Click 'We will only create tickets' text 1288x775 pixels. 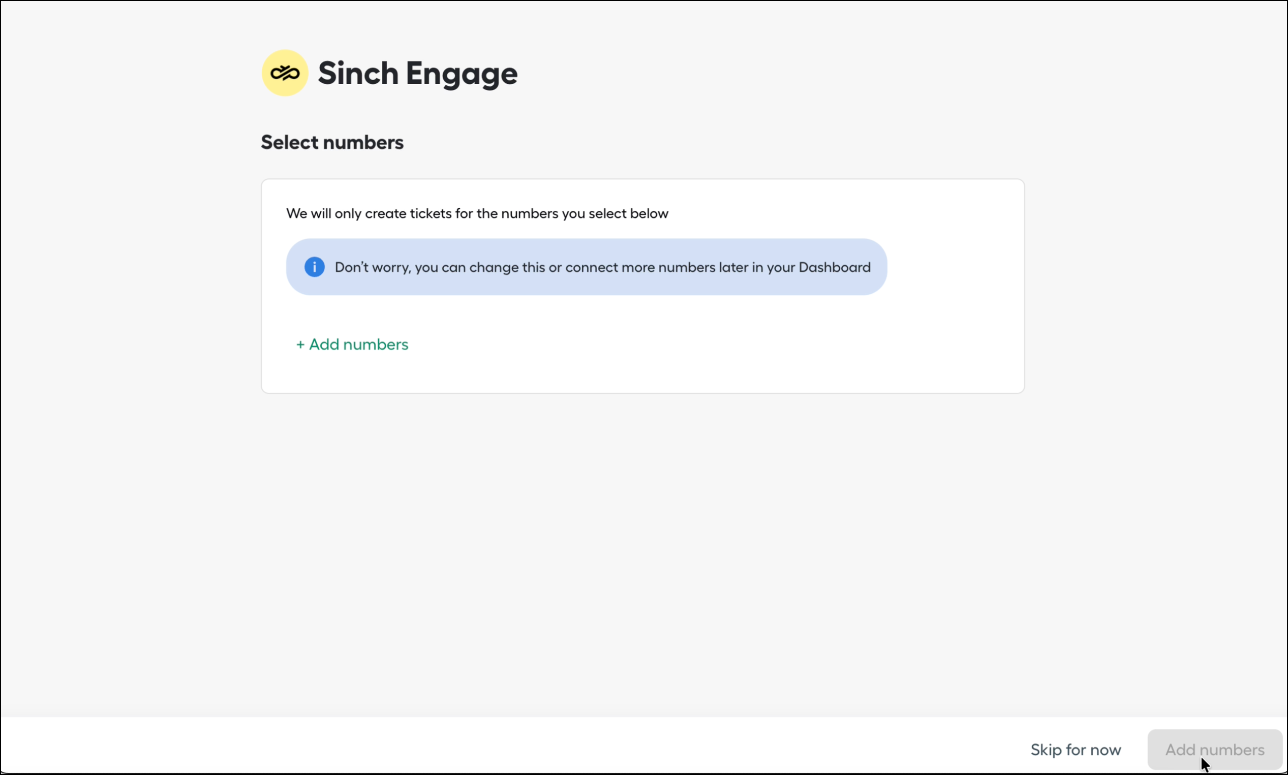(x=477, y=213)
